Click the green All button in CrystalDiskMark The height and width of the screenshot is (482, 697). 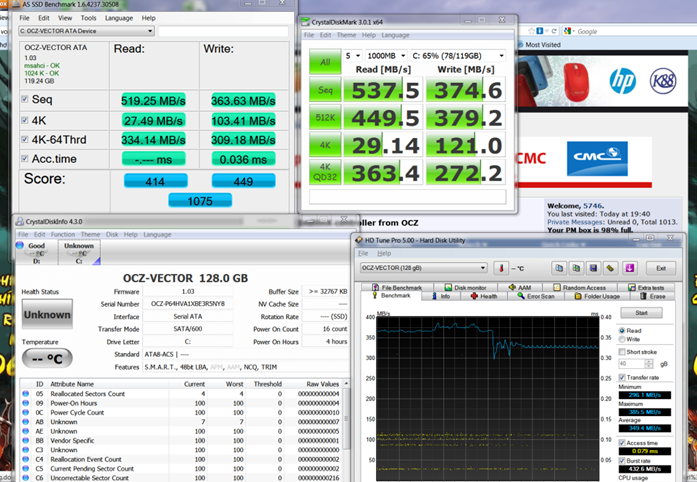pyautogui.click(x=325, y=62)
